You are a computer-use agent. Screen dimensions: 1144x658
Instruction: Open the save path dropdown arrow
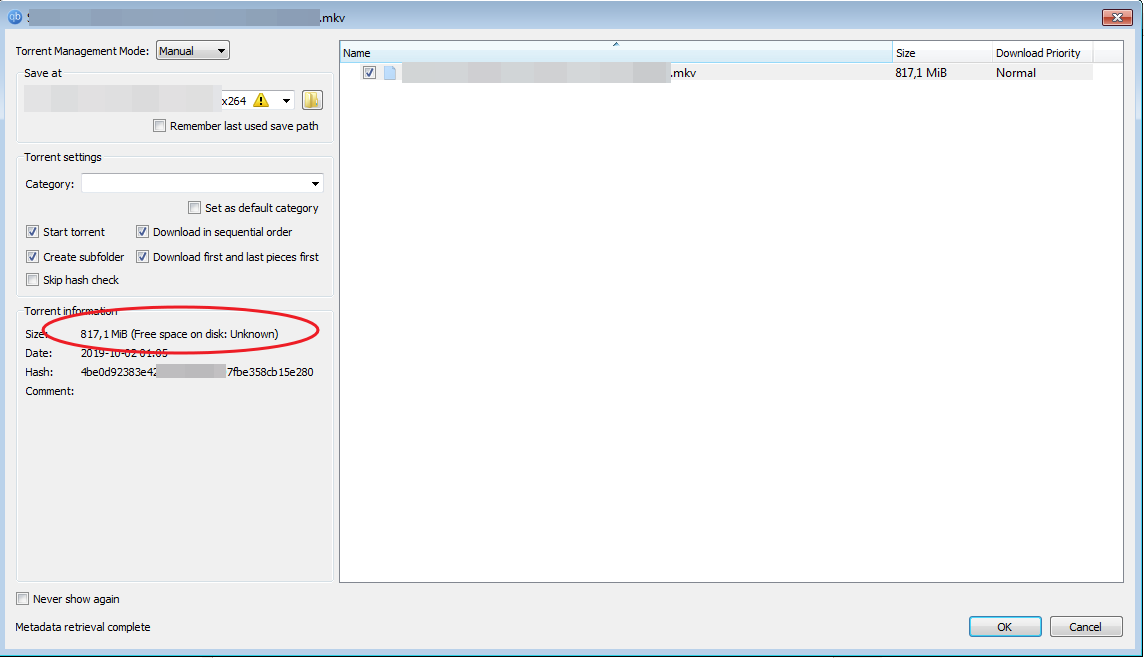tap(287, 99)
